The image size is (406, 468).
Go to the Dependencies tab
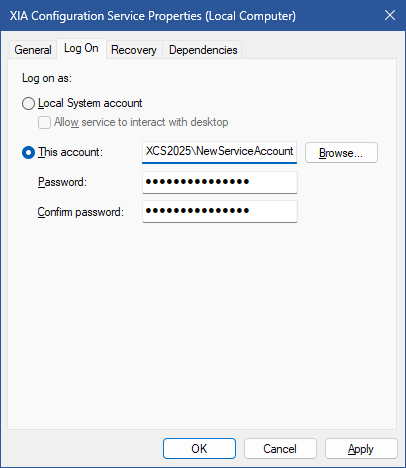pos(203,50)
